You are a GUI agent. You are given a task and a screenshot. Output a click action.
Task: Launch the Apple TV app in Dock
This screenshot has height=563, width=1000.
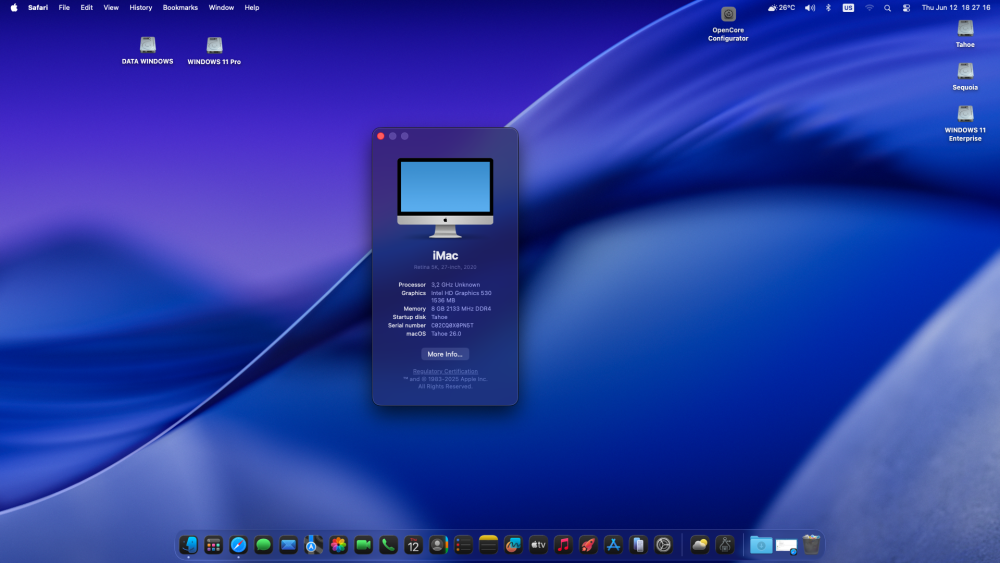click(538, 545)
